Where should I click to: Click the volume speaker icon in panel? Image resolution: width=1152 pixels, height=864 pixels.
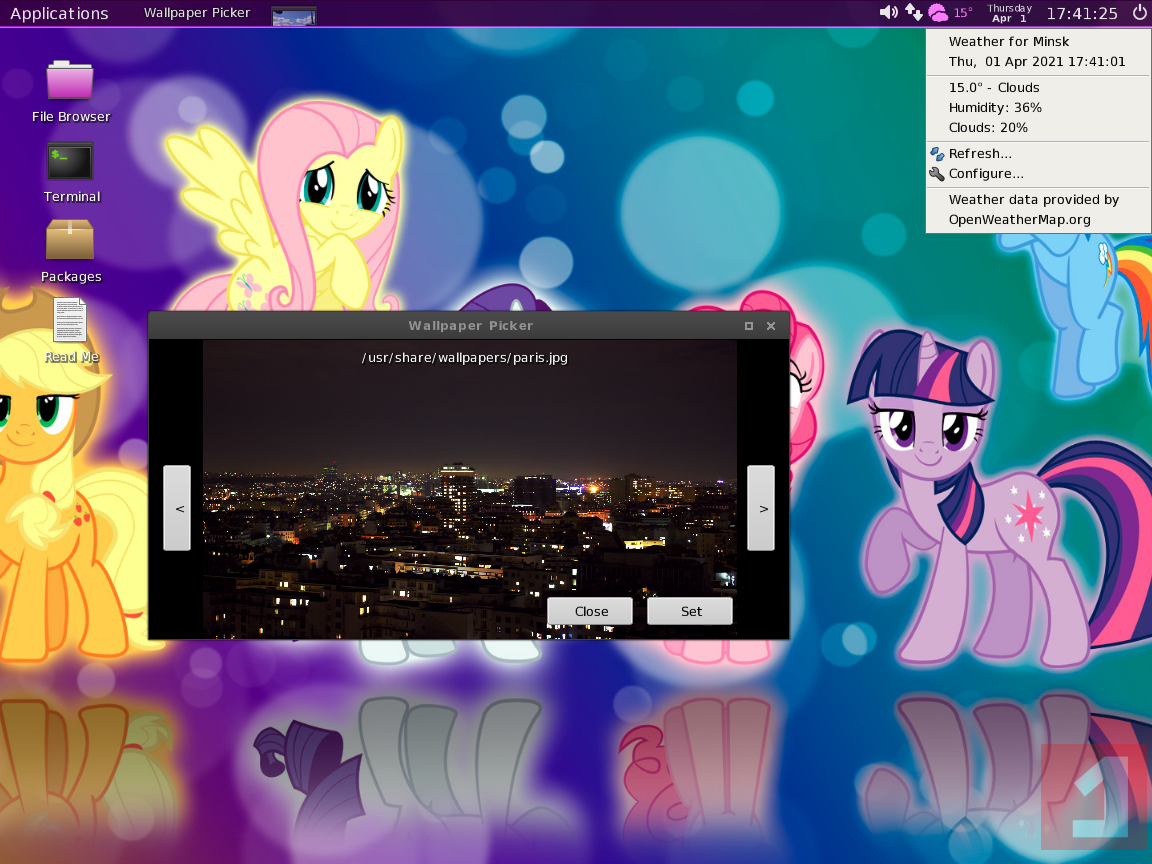pyautogui.click(x=888, y=12)
